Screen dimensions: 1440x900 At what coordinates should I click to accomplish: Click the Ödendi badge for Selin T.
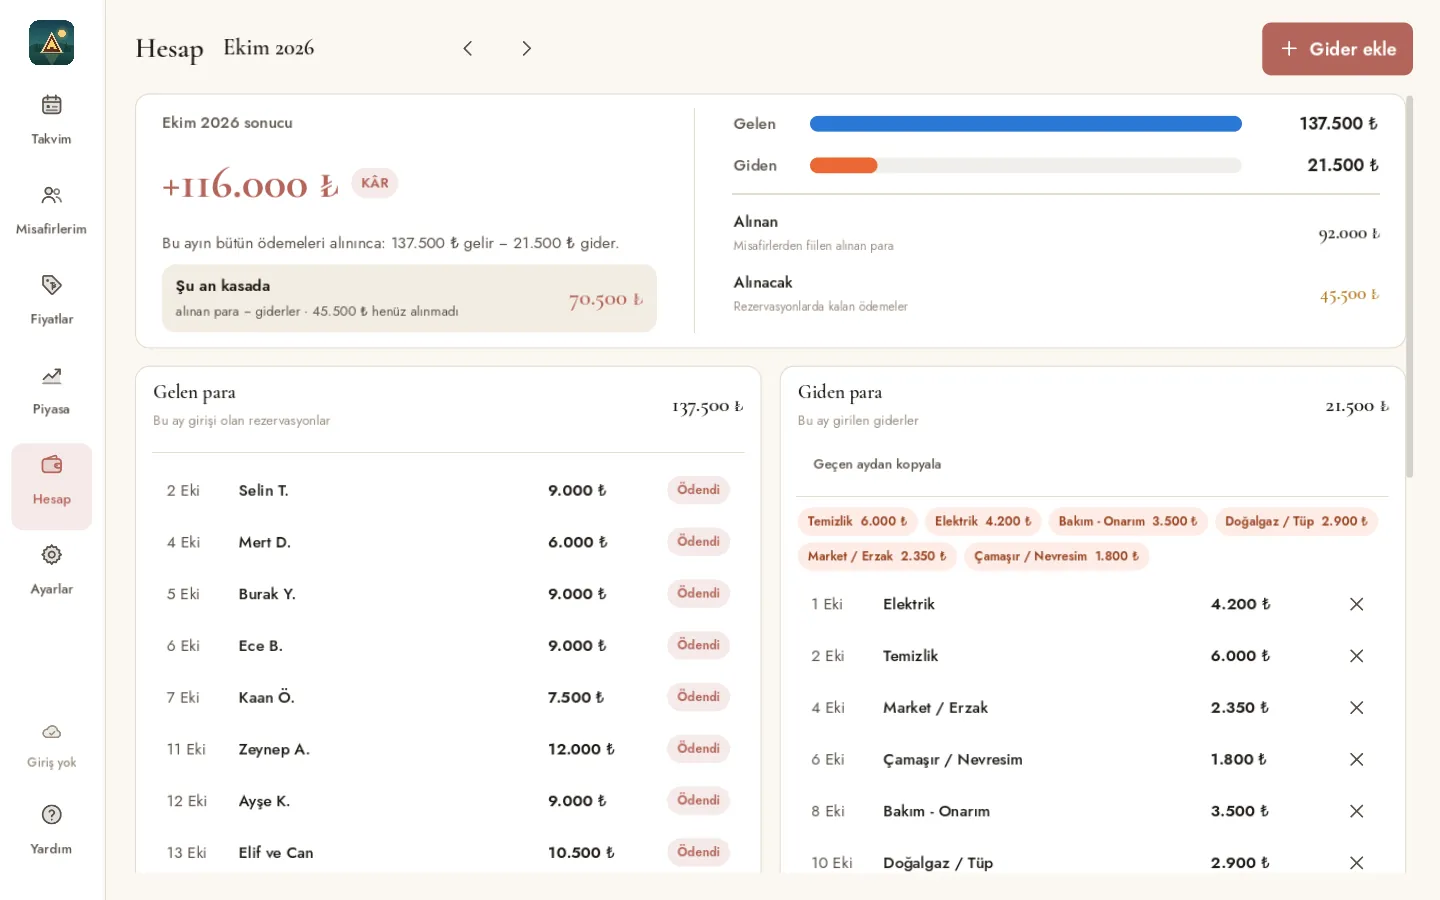(698, 490)
